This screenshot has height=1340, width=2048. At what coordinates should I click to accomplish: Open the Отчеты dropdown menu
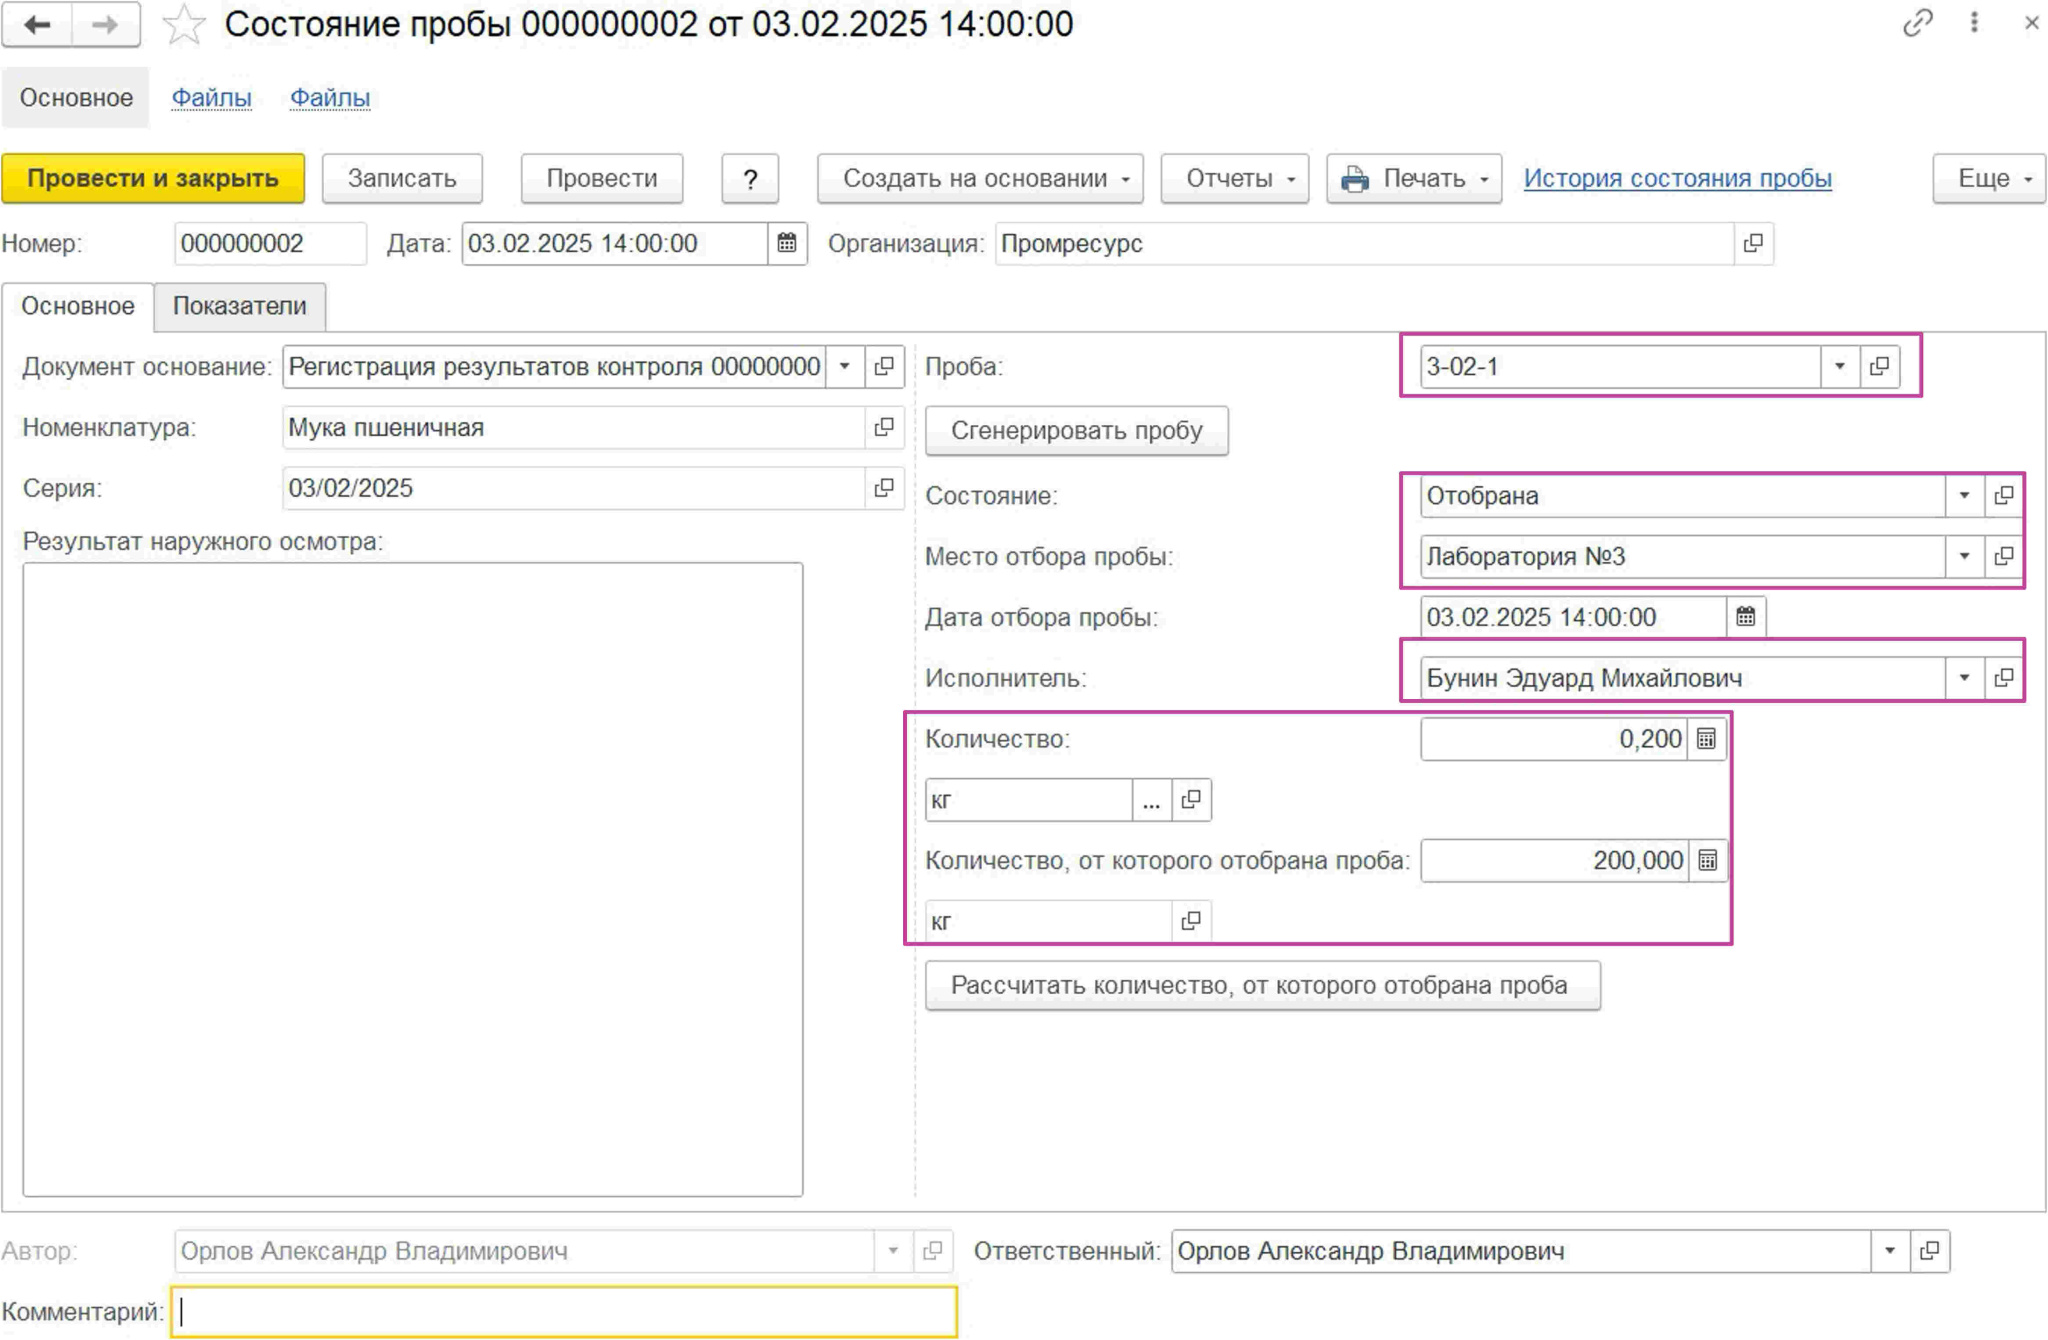pos(1235,178)
